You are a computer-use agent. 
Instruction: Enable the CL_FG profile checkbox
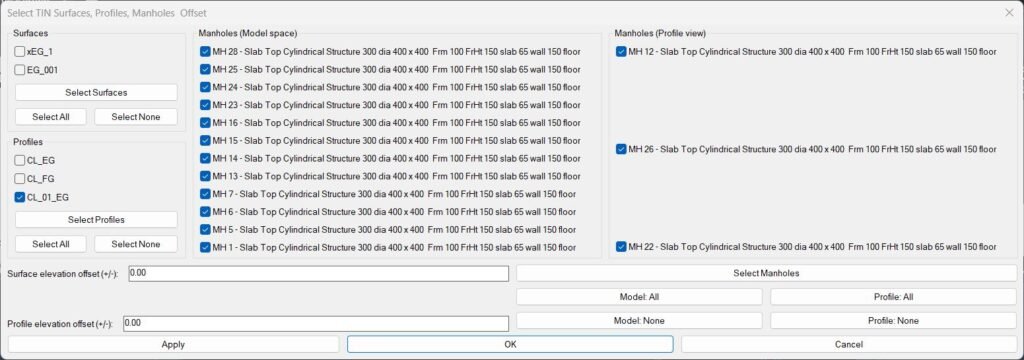click(20, 178)
